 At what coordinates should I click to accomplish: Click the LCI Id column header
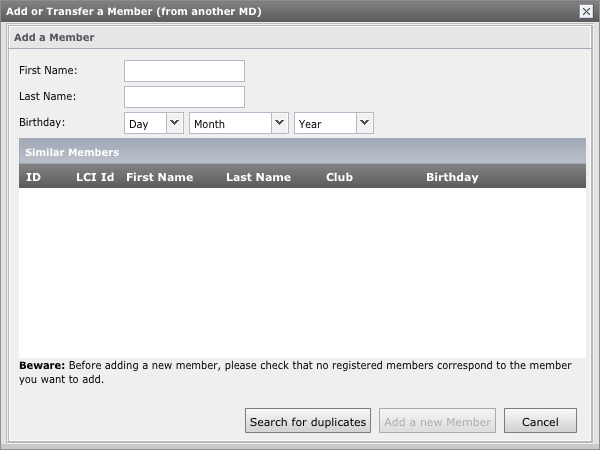95,177
